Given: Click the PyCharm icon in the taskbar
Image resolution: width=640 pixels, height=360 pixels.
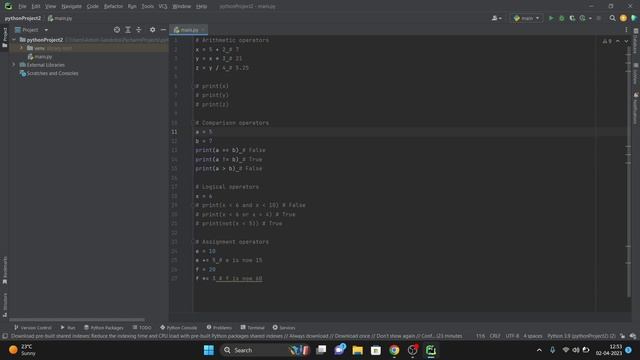Looking at the screenshot, I should tap(431, 350).
